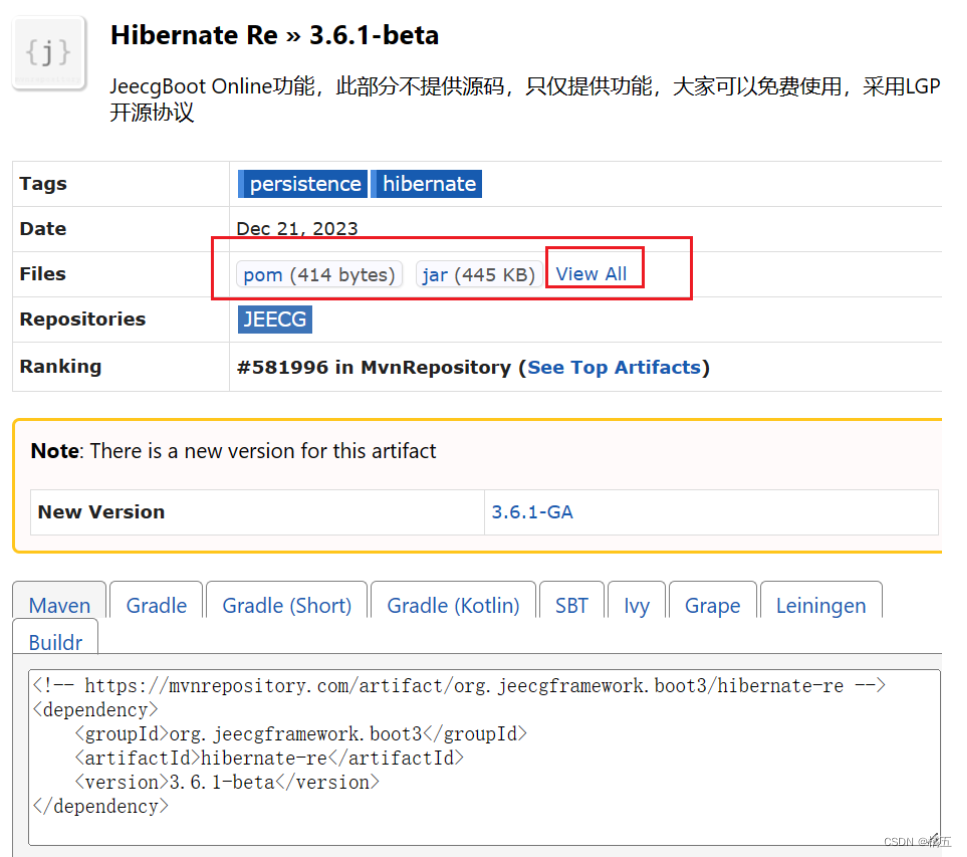Click View All files link
The height and width of the screenshot is (857, 967).
[592, 272]
